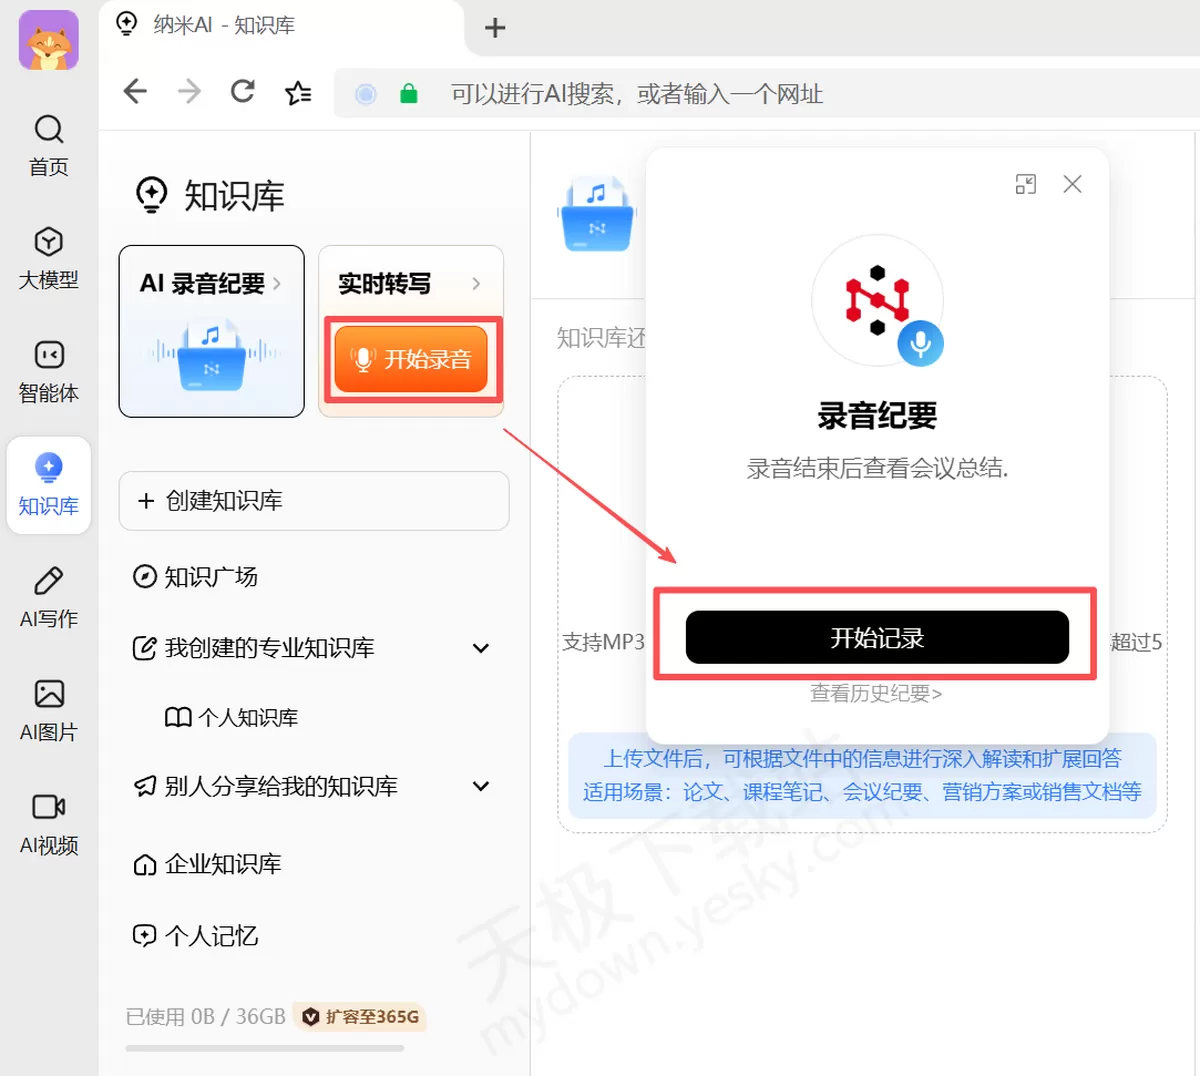Go back with the browser back arrow
This screenshot has width=1200, height=1076.
pyautogui.click(x=135, y=92)
